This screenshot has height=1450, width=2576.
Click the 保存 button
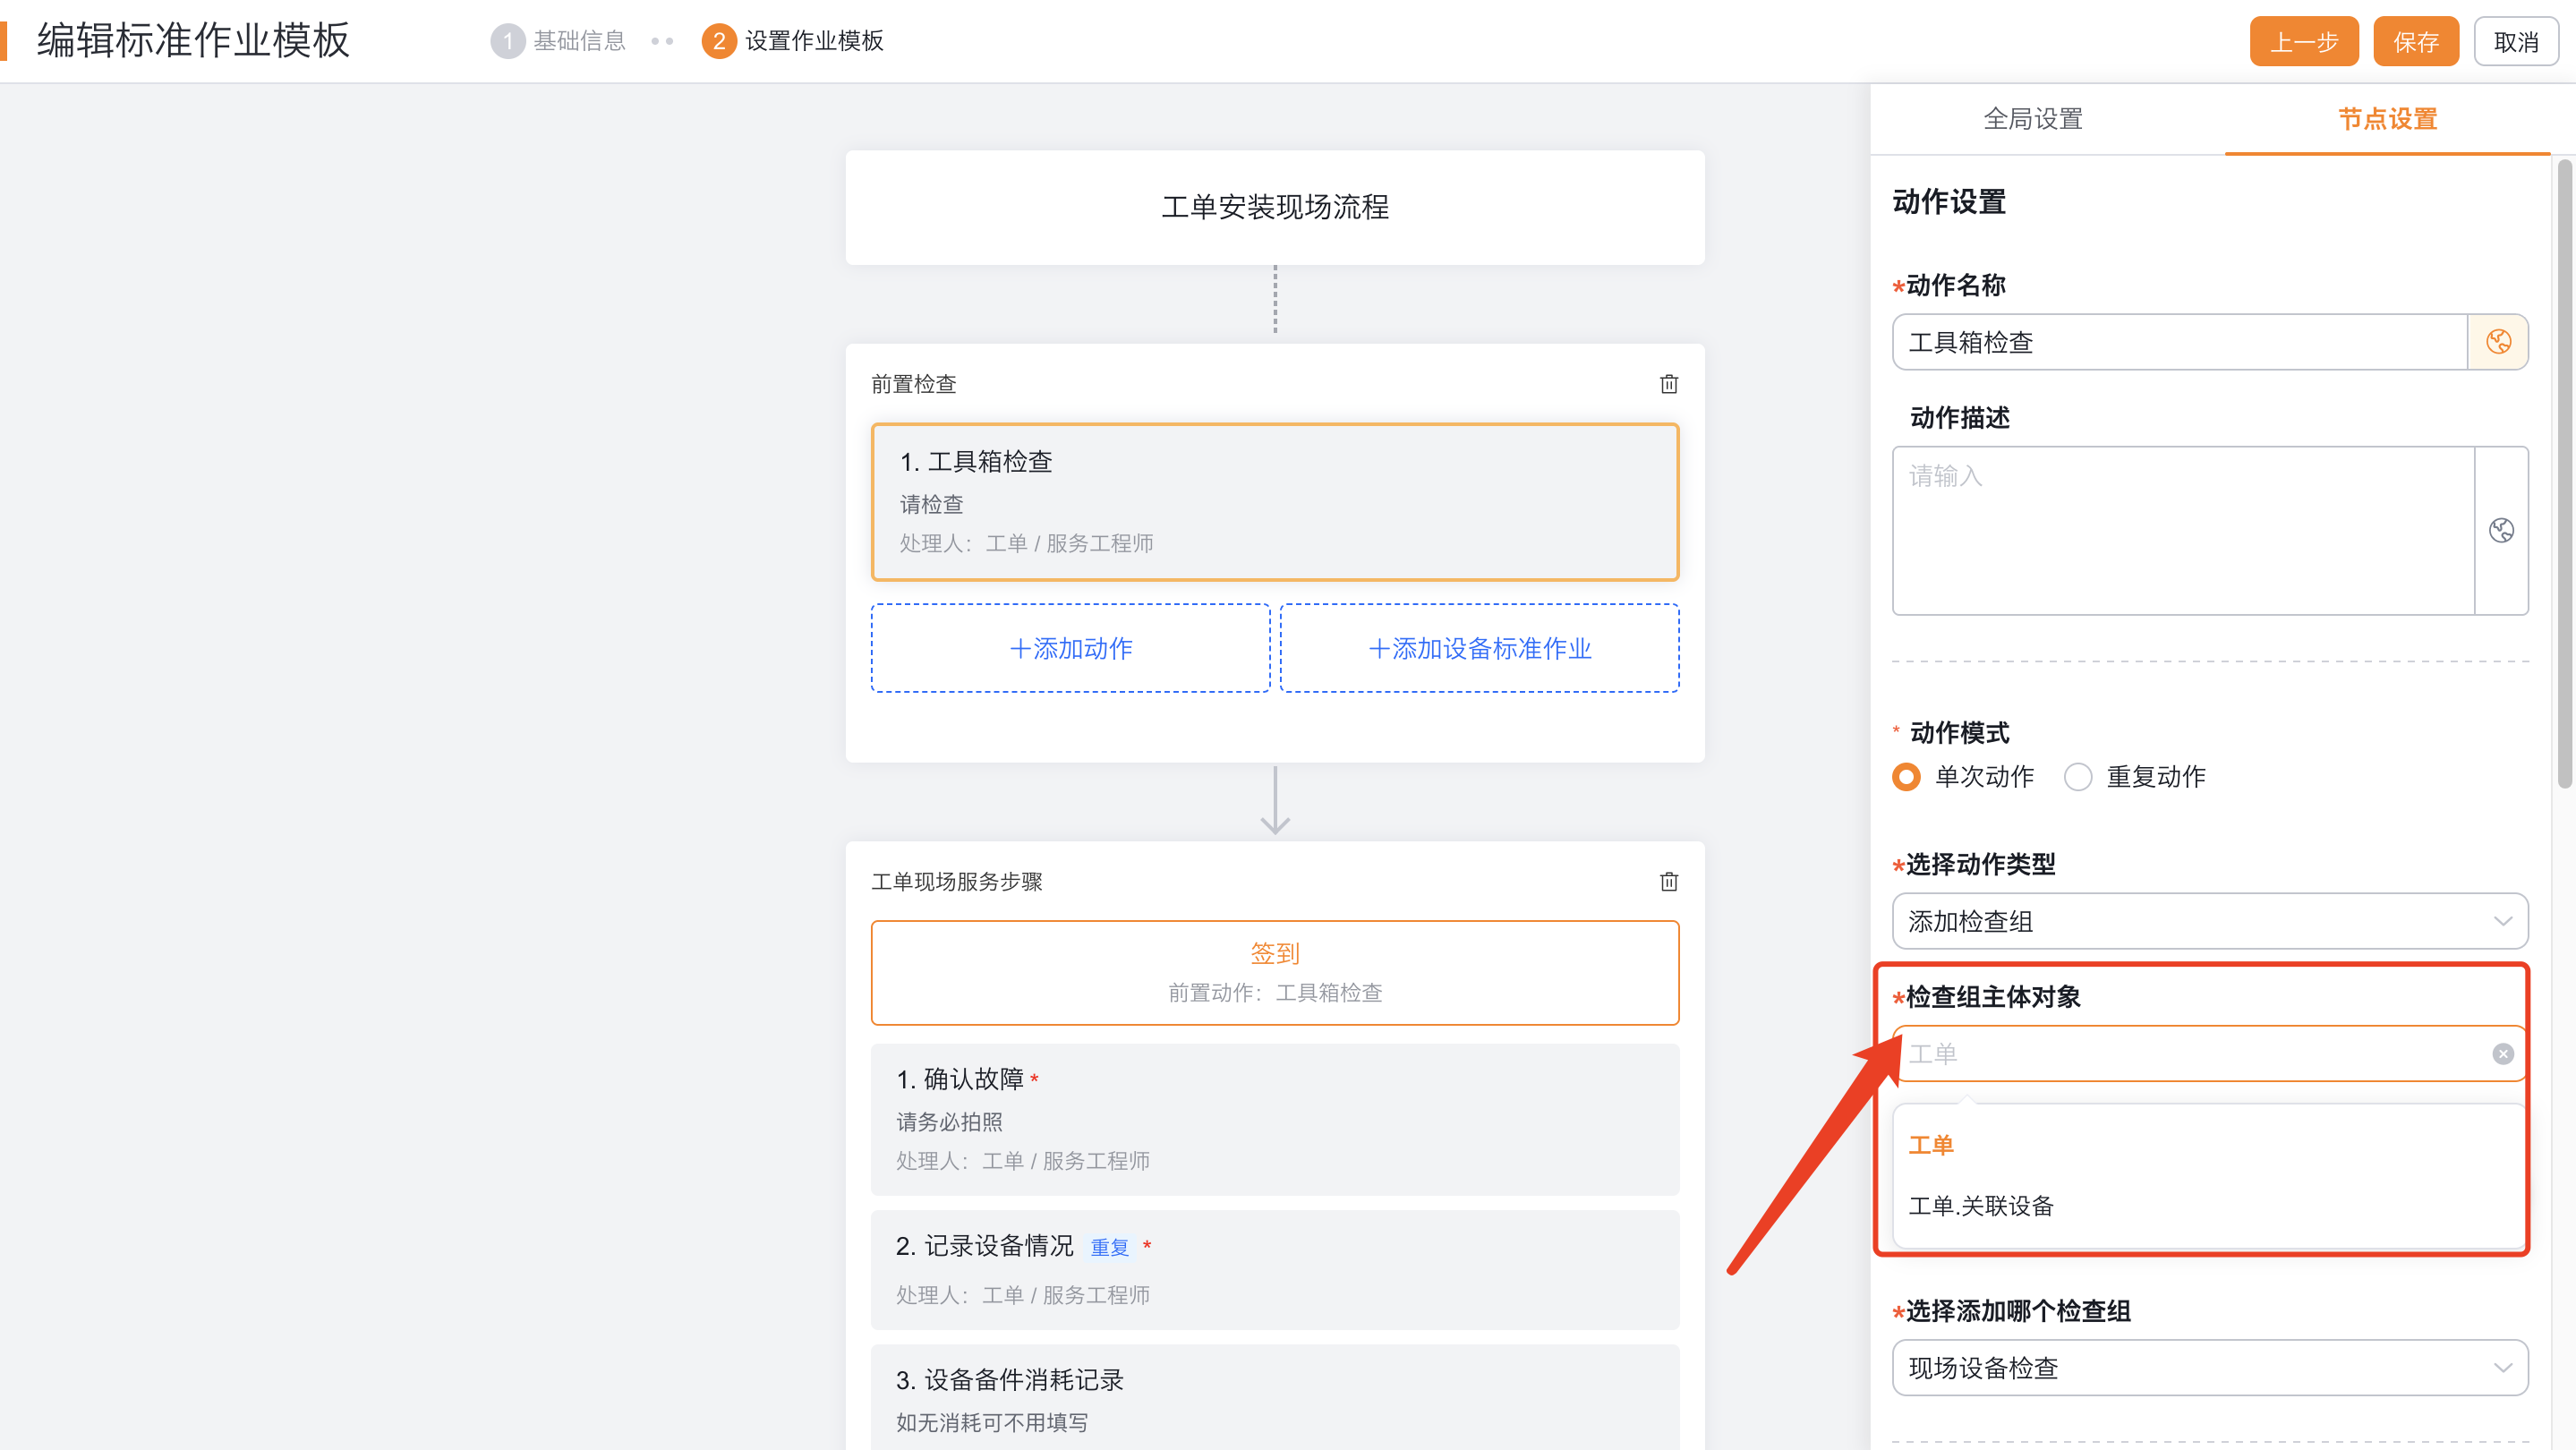click(2415, 42)
